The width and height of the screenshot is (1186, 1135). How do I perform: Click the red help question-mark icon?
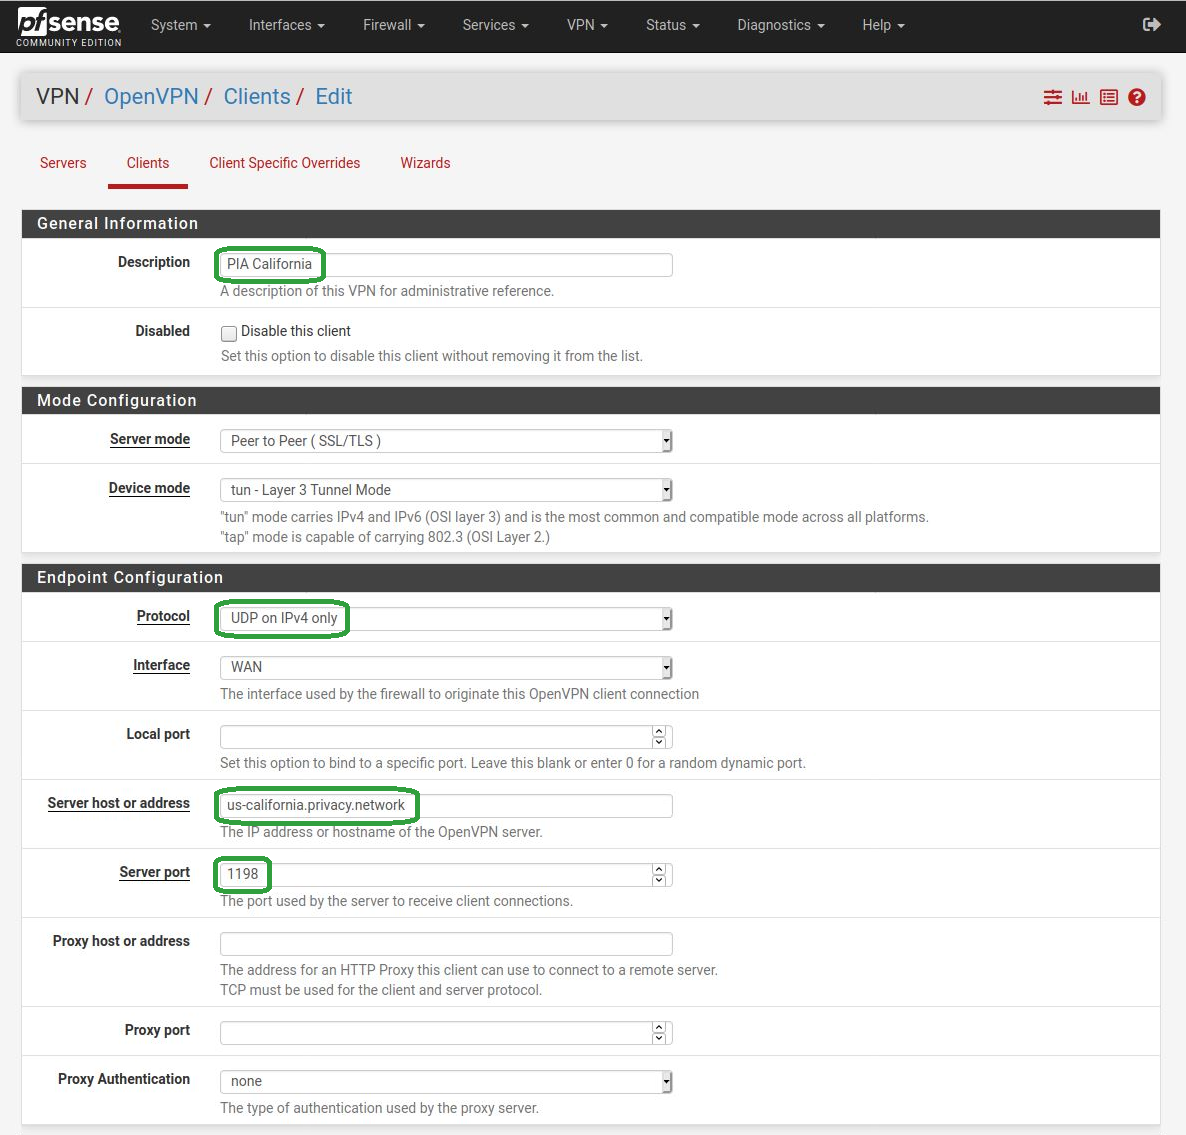[x=1136, y=97]
